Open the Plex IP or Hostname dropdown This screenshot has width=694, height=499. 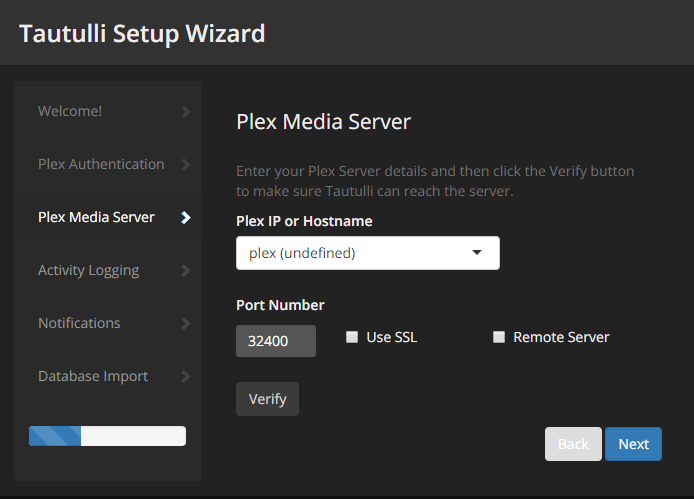(367, 253)
